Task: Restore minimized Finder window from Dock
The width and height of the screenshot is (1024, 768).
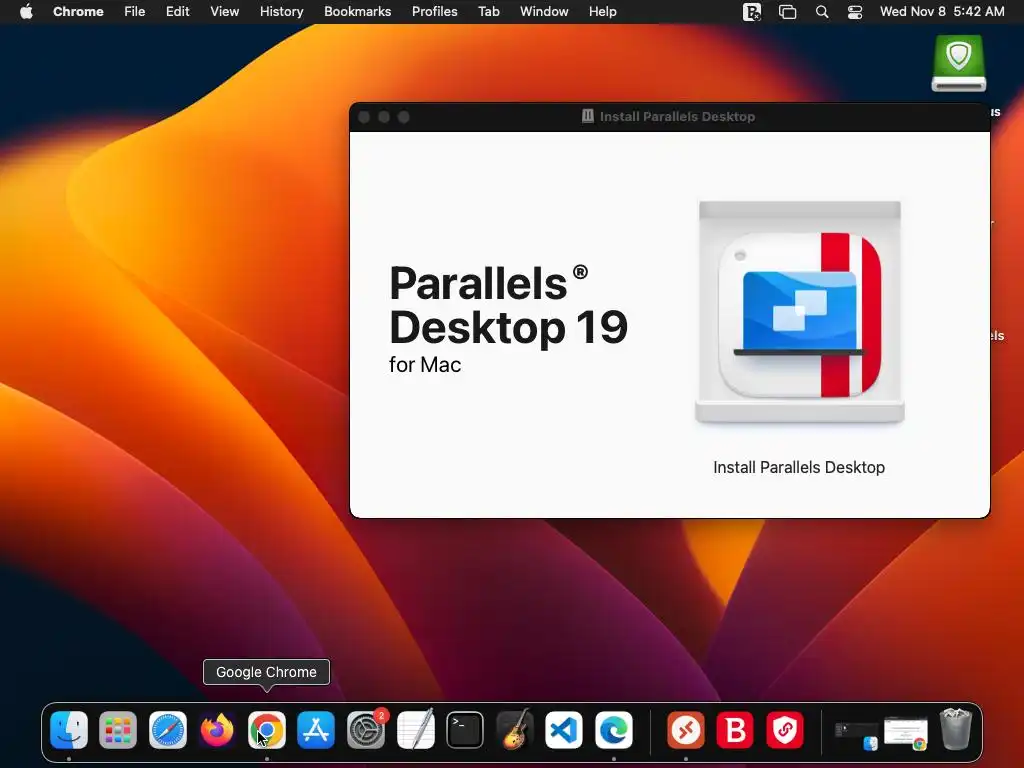Action: [x=857, y=734]
